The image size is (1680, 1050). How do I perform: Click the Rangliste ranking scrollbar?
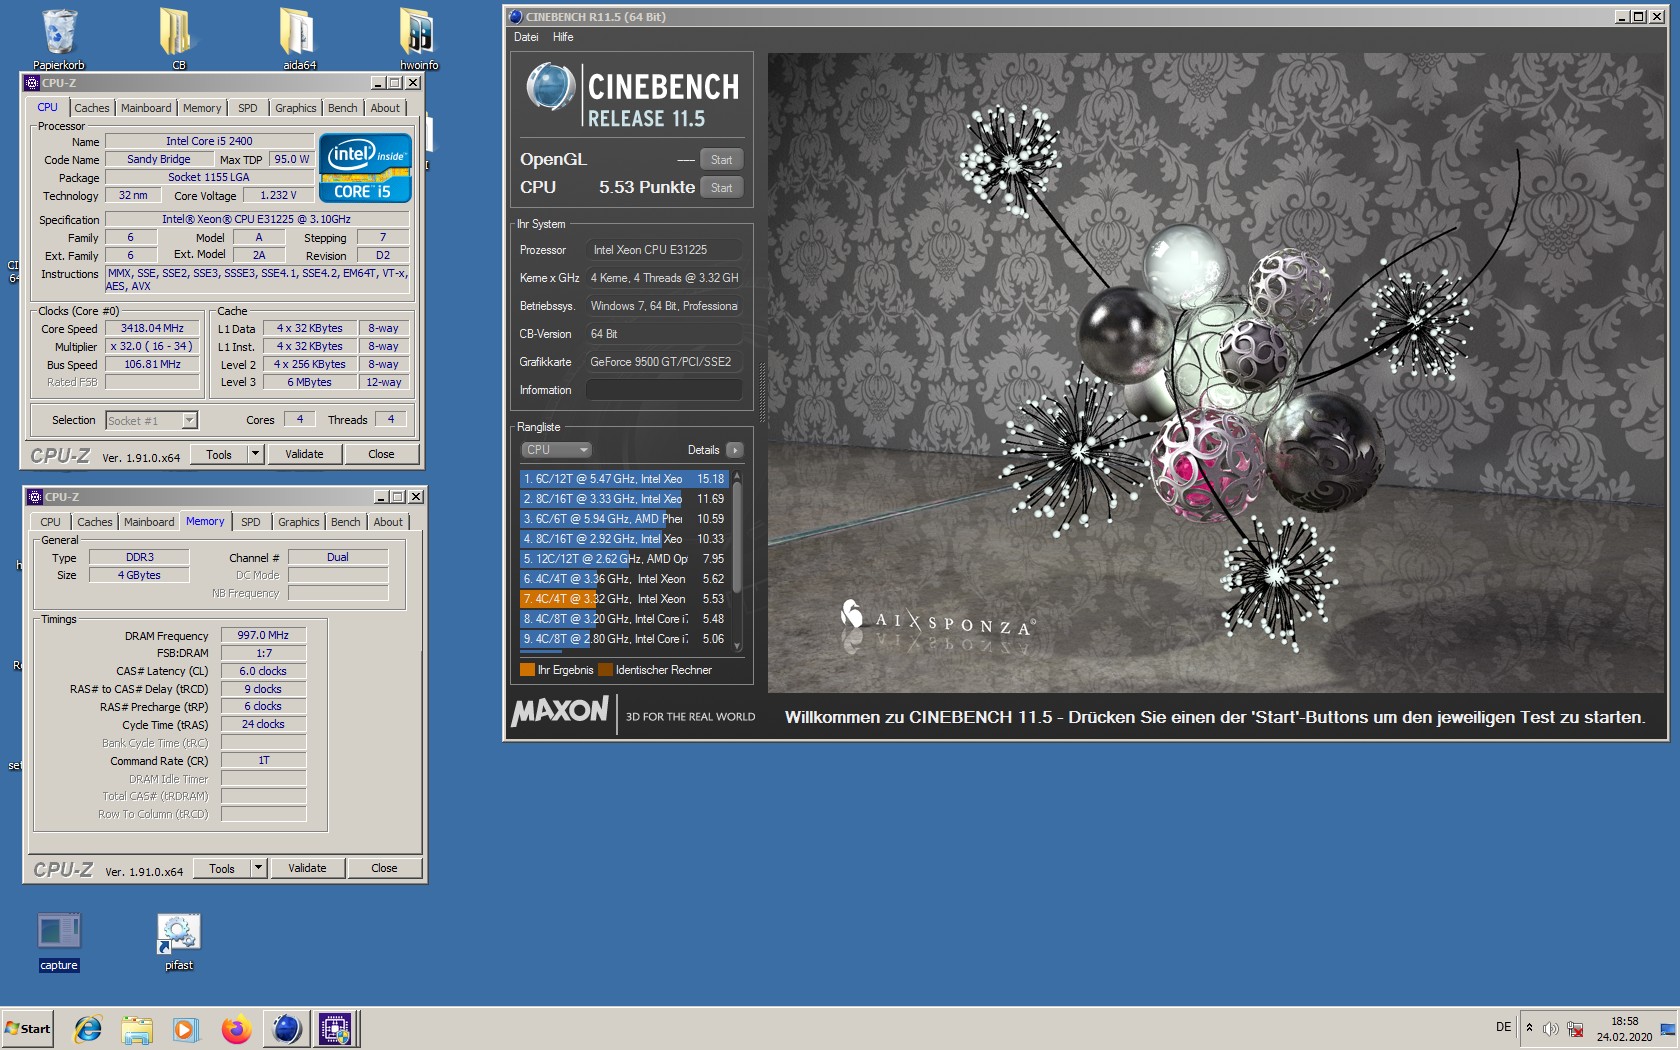coord(738,560)
